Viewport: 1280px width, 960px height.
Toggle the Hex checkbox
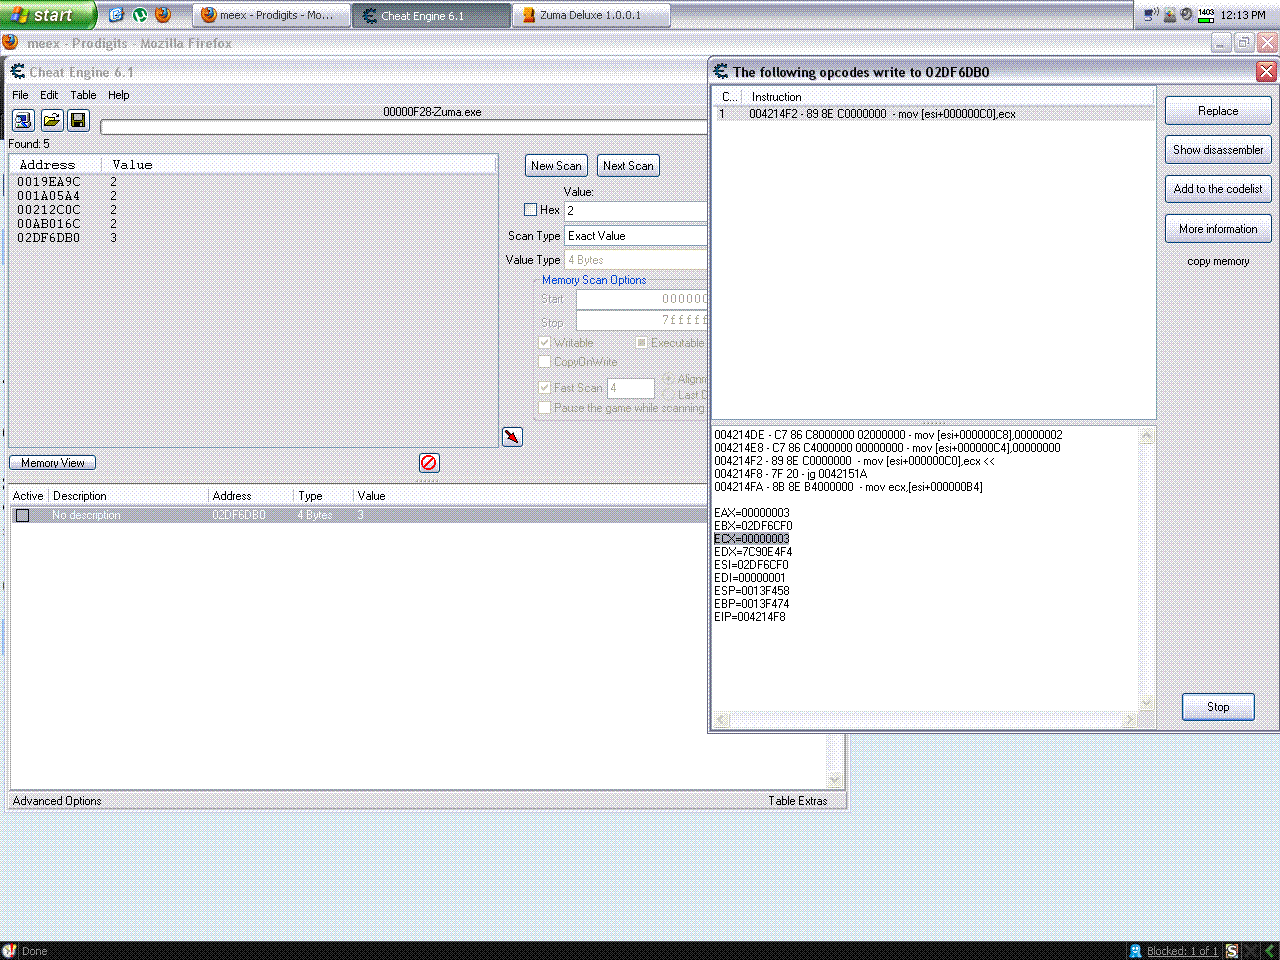531,210
